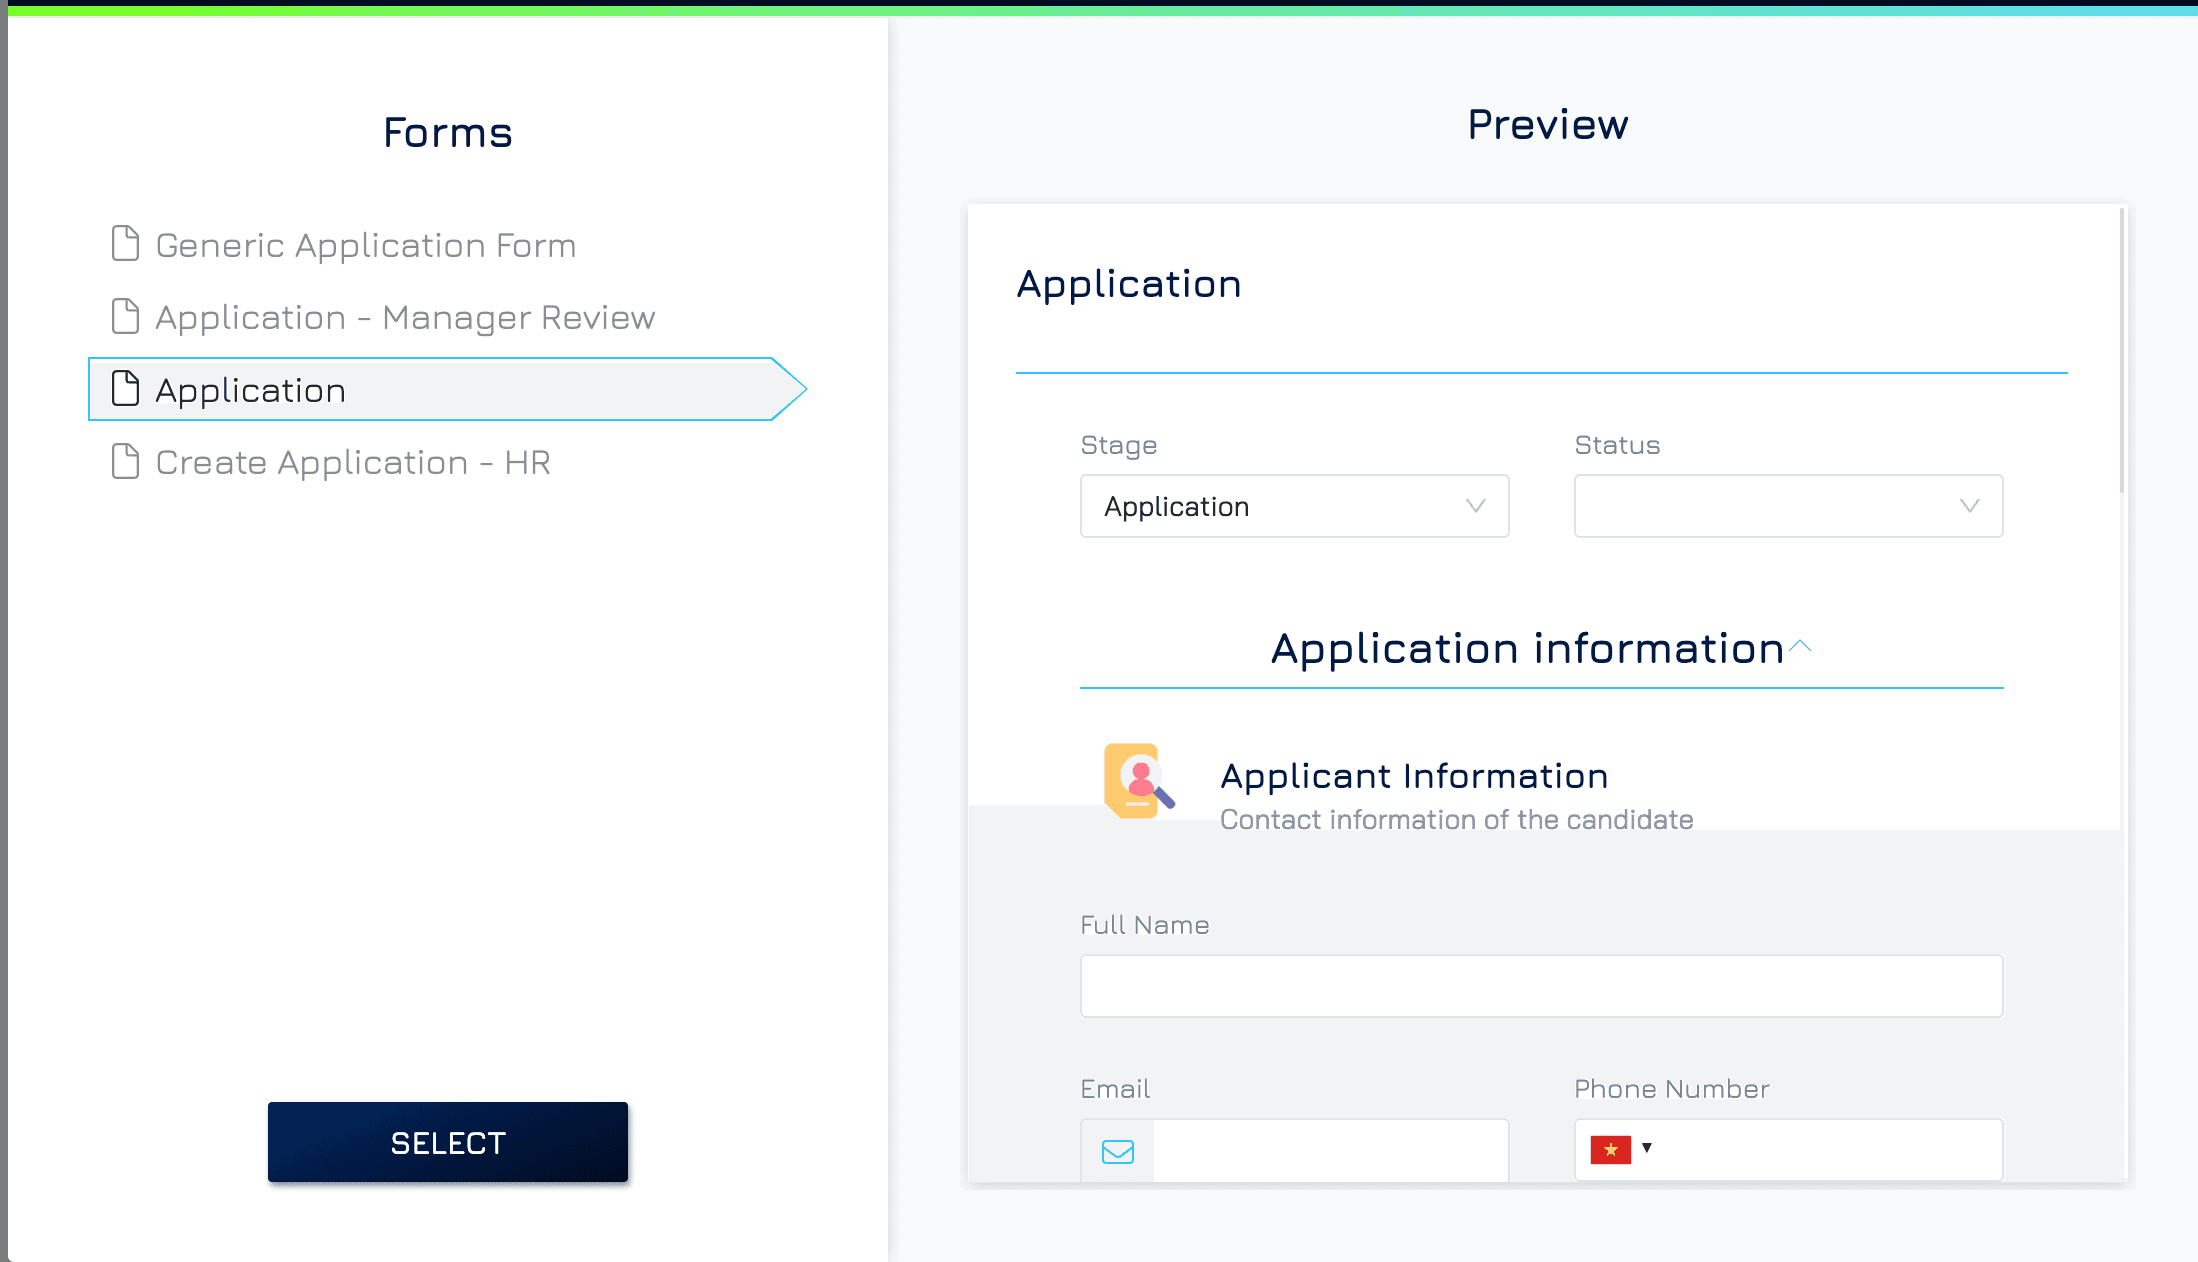Click the Application title in preview
Image resolution: width=2198 pixels, height=1262 pixels.
pyautogui.click(x=1129, y=284)
